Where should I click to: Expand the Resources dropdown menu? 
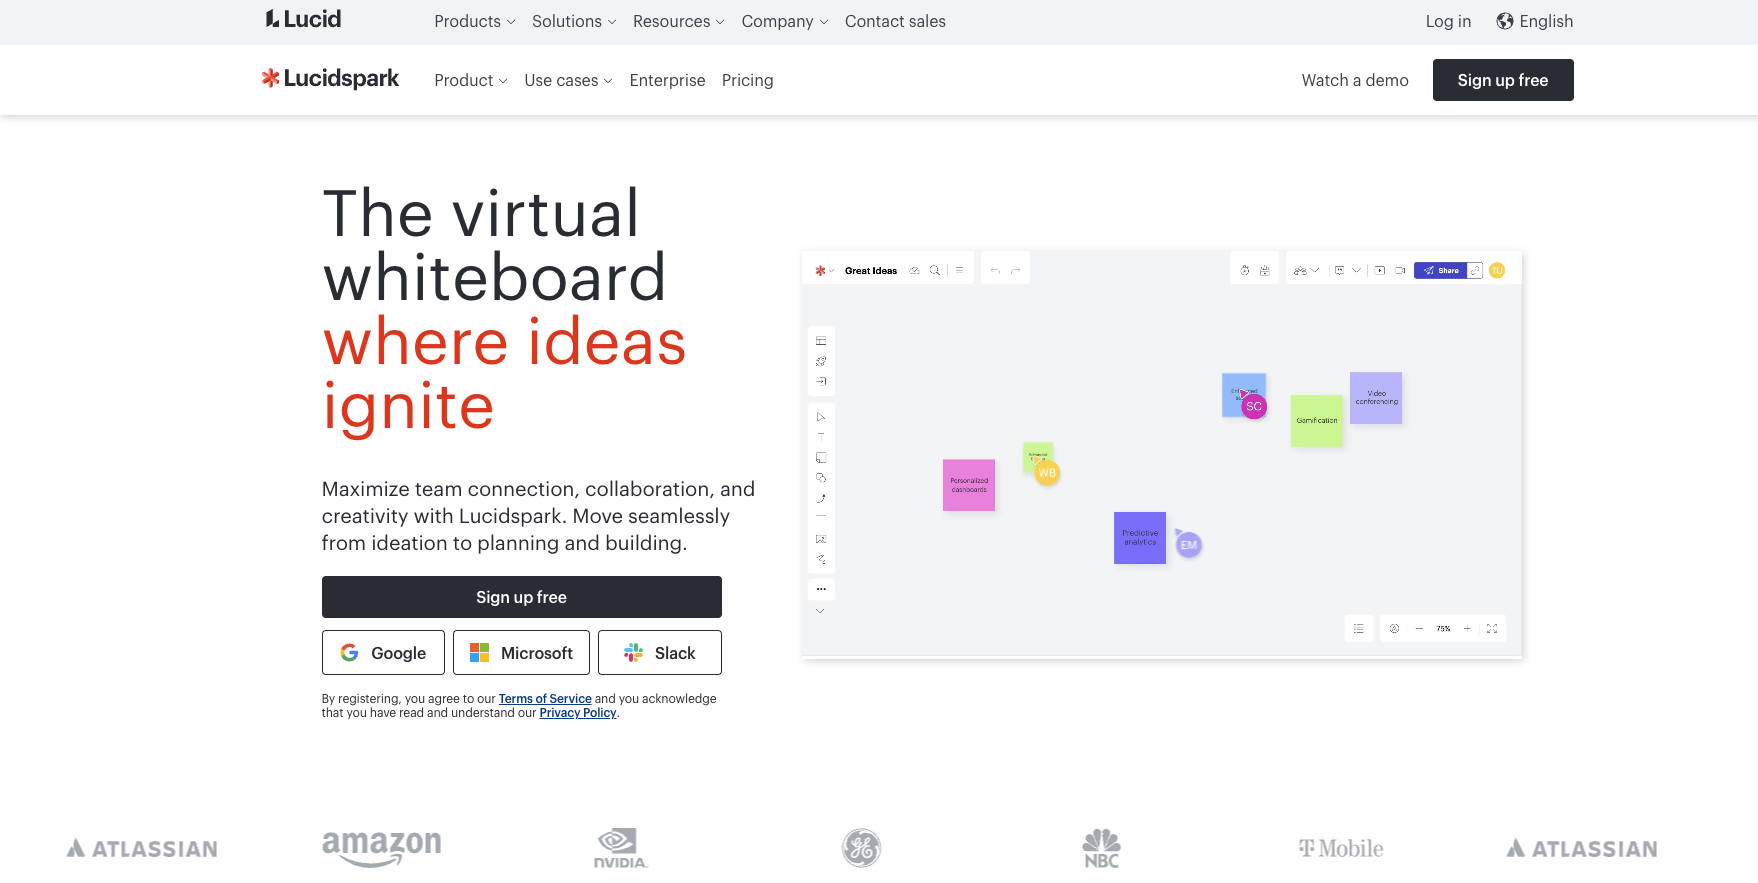pyautogui.click(x=679, y=21)
